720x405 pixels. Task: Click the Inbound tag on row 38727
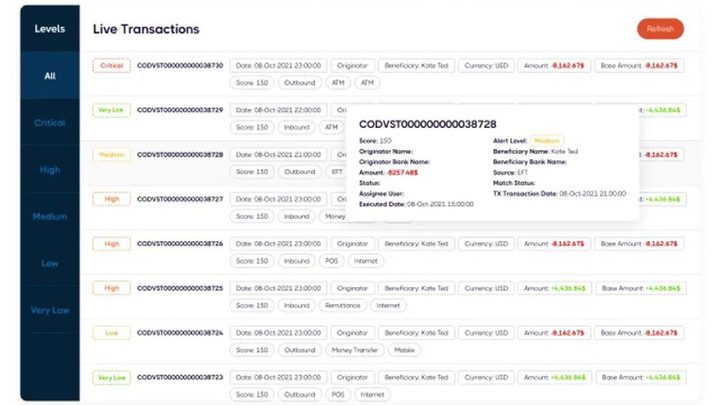click(297, 216)
